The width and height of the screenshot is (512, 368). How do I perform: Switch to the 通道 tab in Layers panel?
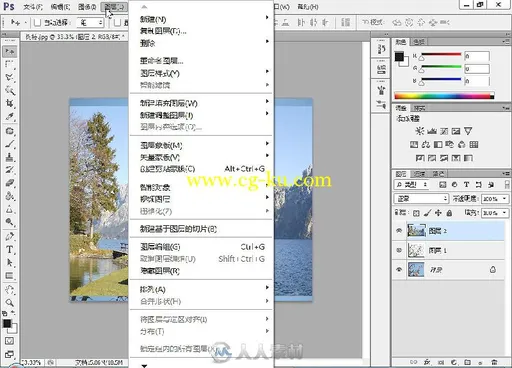click(419, 174)
